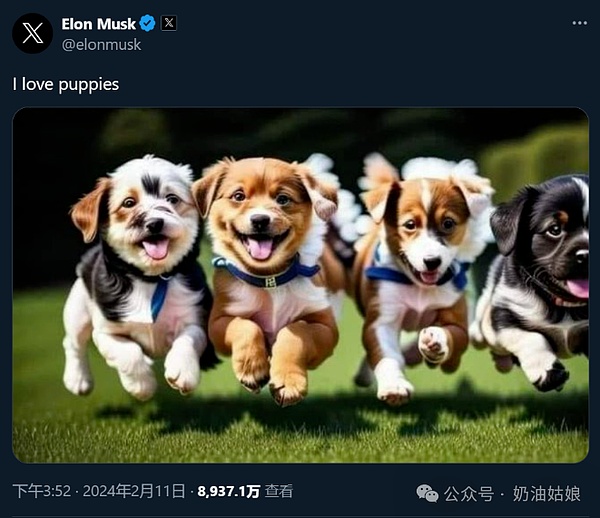Click the gold tag on the blue collar

coord(270,282)
